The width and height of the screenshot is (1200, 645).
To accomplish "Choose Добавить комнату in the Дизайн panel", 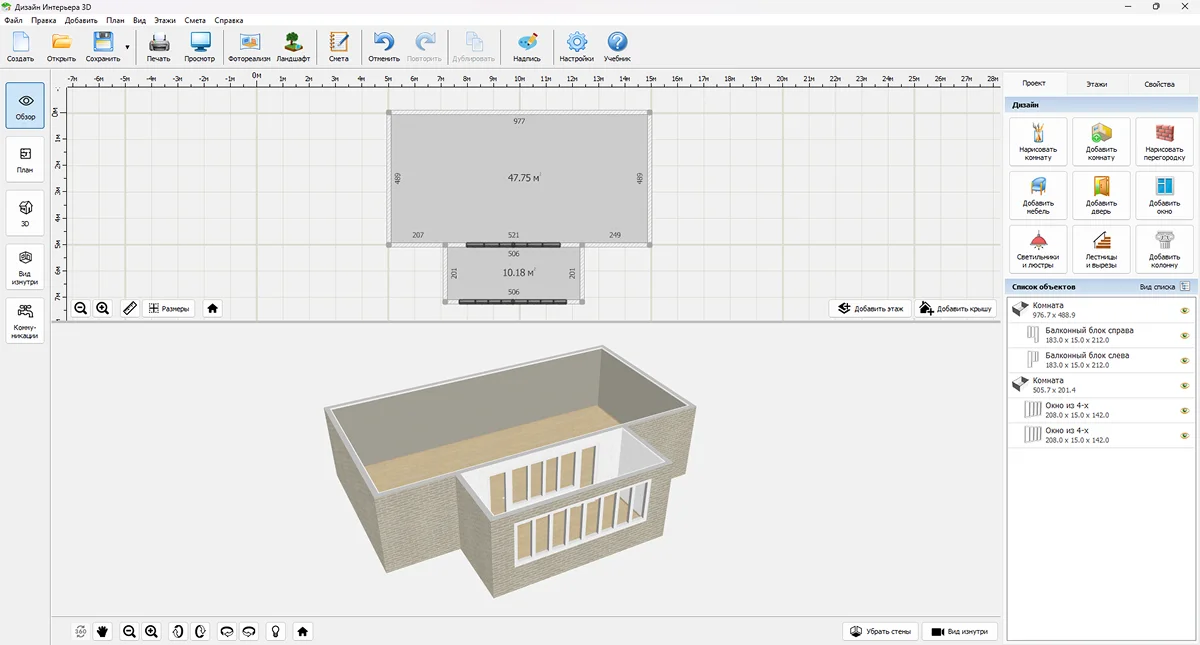I will [x=1101, y=142].
